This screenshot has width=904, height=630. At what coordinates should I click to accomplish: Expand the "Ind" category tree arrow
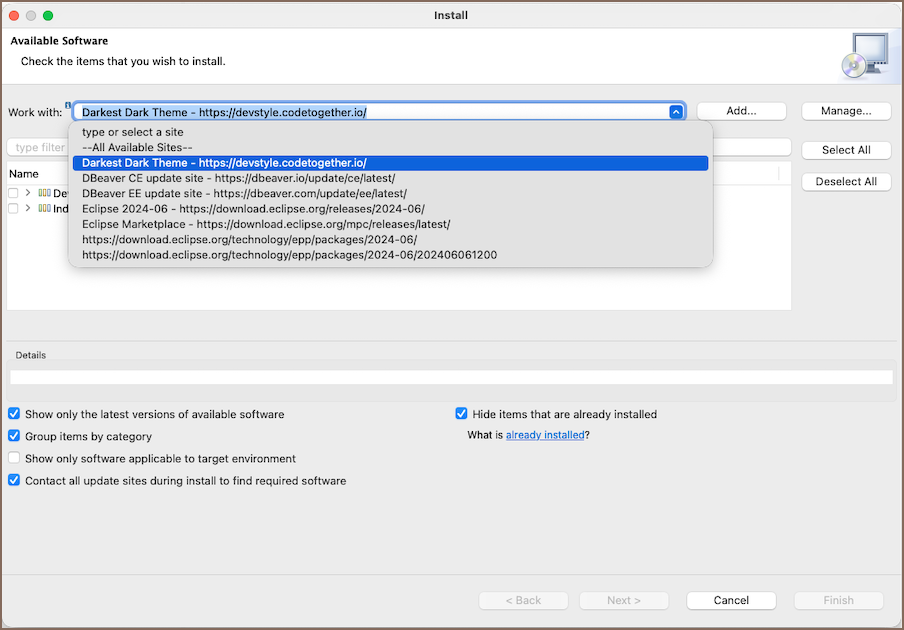(28, 209)
